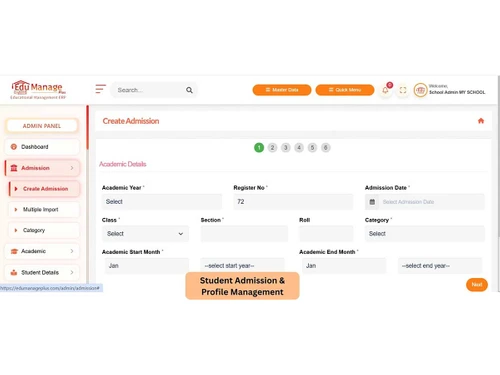Toggle fullscreen mode icon
The image size is (500, 375).
point(403,90)
